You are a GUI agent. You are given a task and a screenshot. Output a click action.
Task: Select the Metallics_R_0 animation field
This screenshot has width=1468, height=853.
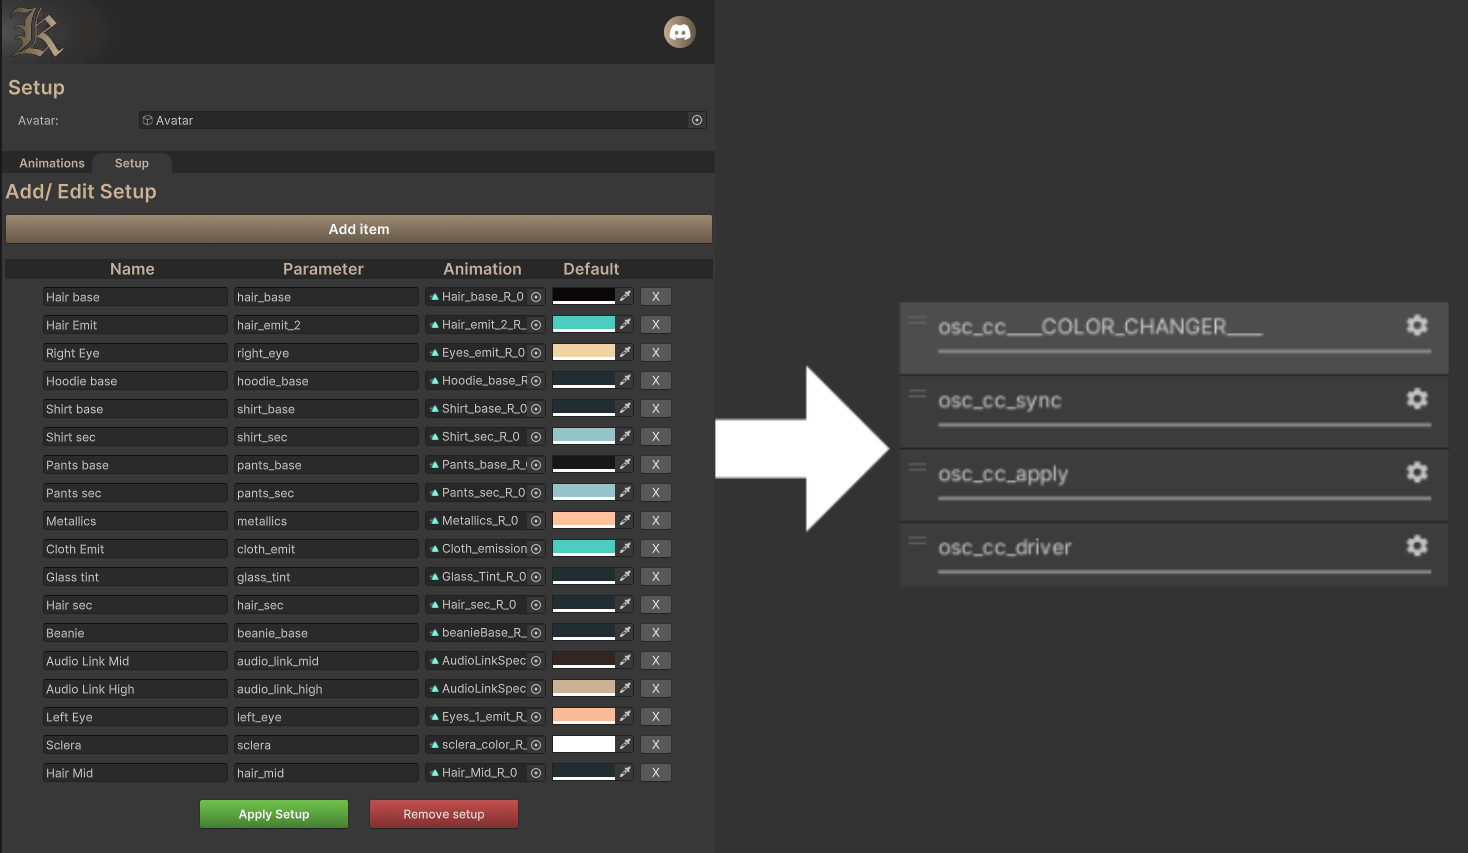[x=485, y=521]
